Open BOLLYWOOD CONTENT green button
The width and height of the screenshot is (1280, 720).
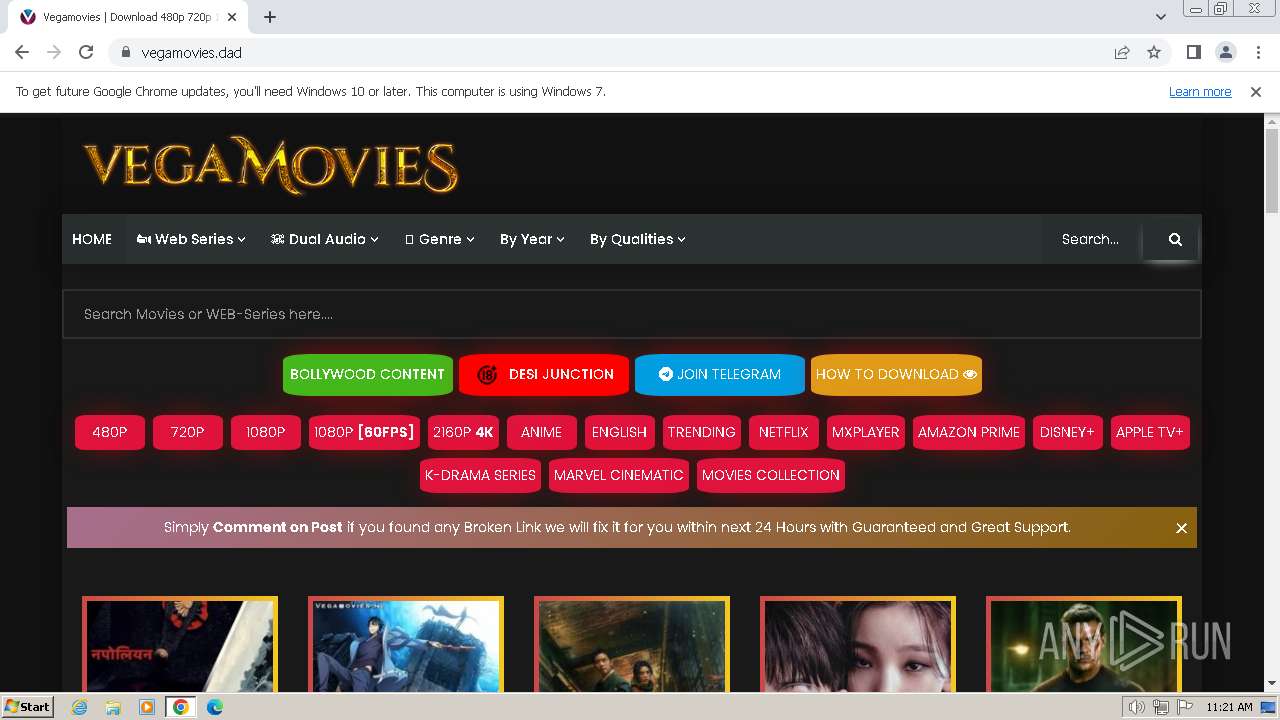click(367, 374)
